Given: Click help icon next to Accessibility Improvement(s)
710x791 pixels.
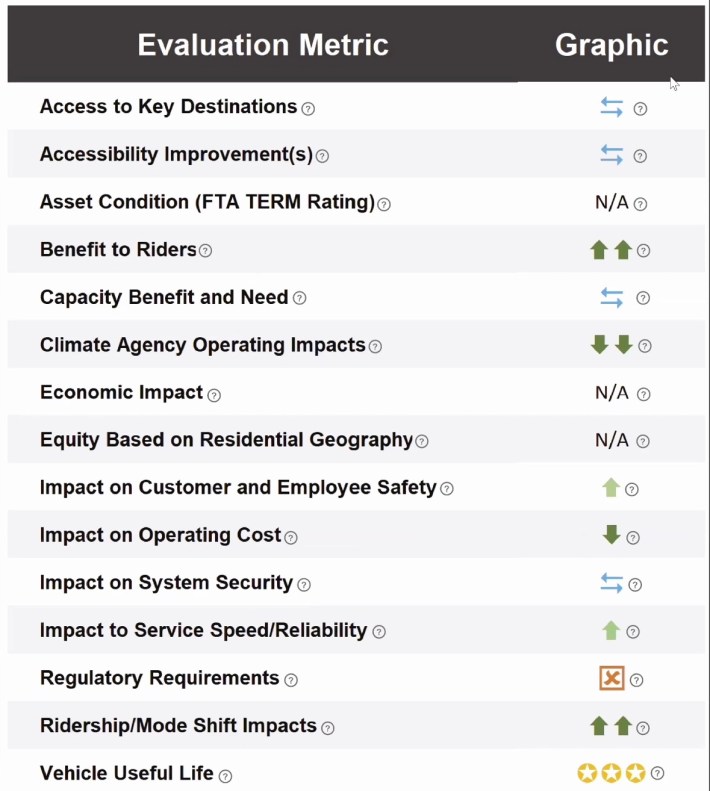Looking at the screenshot, I should 322,156.
